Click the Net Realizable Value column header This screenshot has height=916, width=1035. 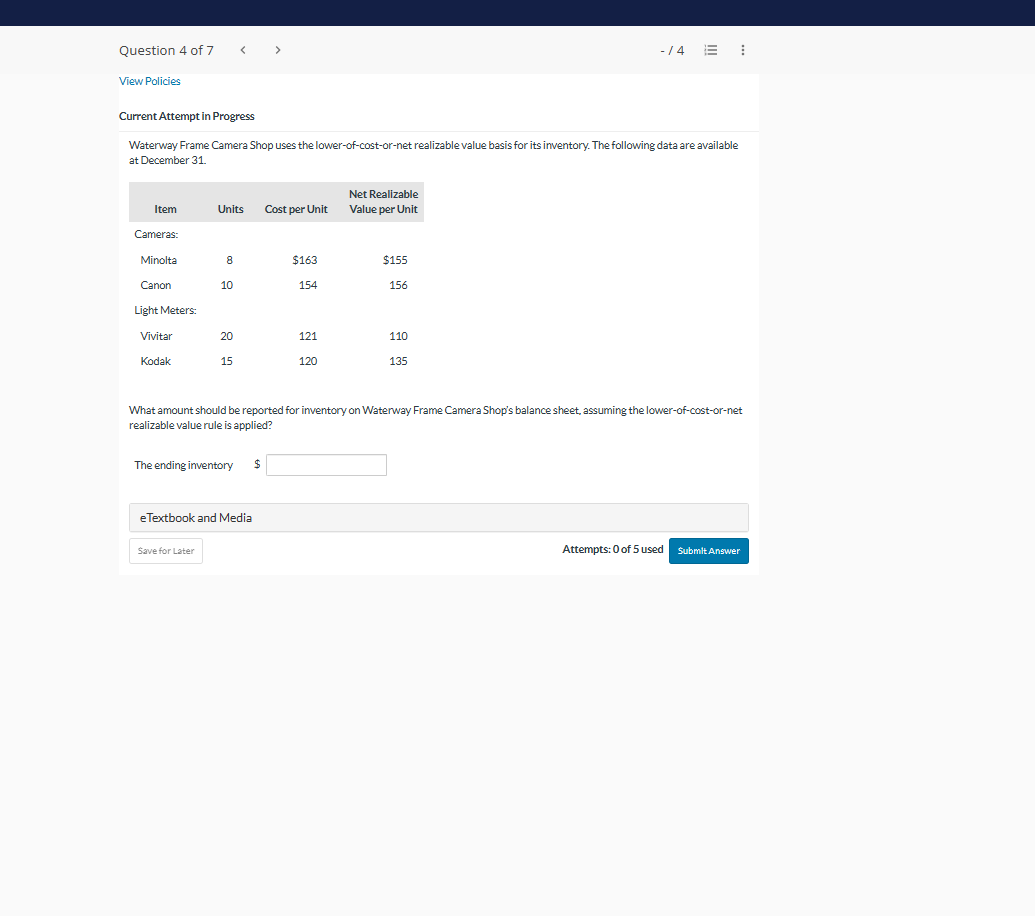point(382,201)
